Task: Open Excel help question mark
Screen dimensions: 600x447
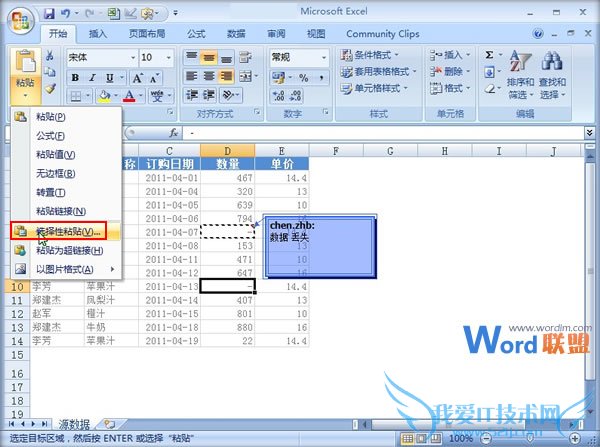Action: point(538,34)
